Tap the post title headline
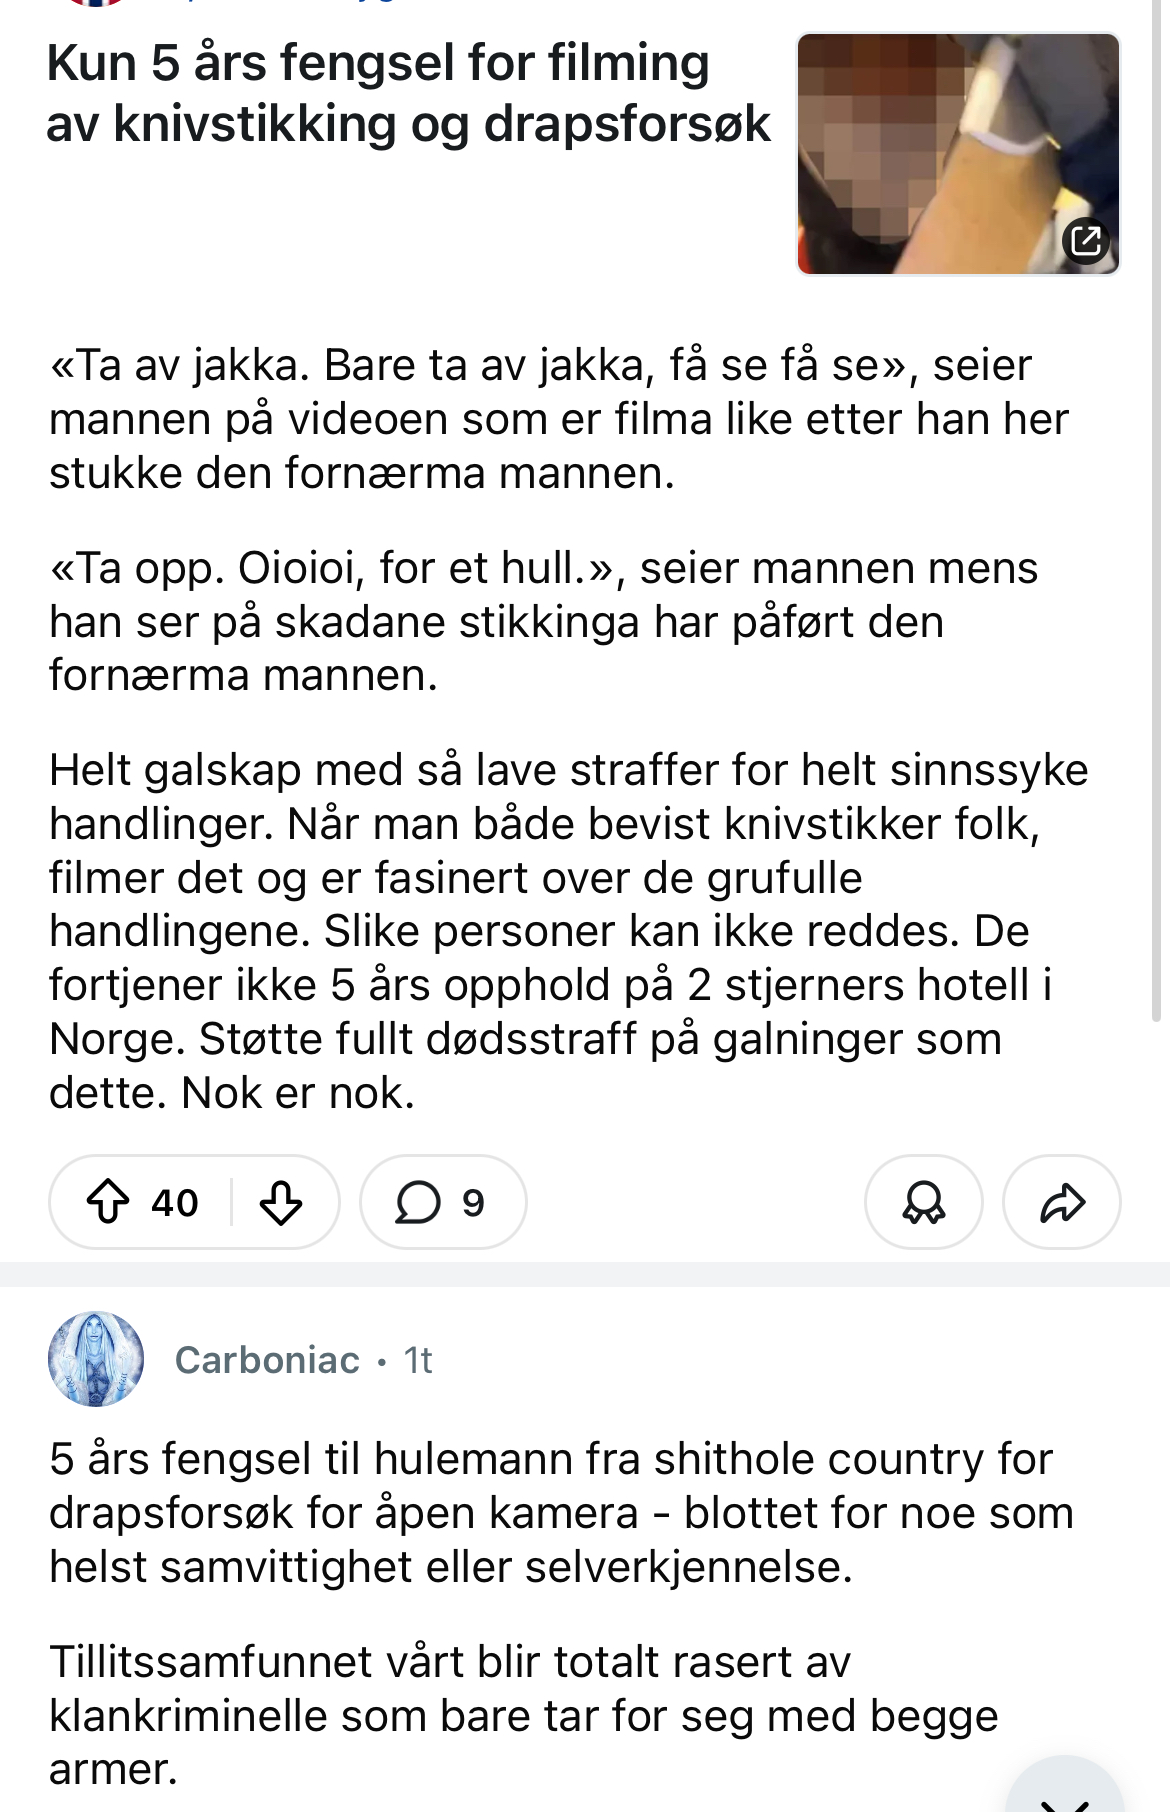This screenshot has height=1812, width=1170. click(408, 93)
